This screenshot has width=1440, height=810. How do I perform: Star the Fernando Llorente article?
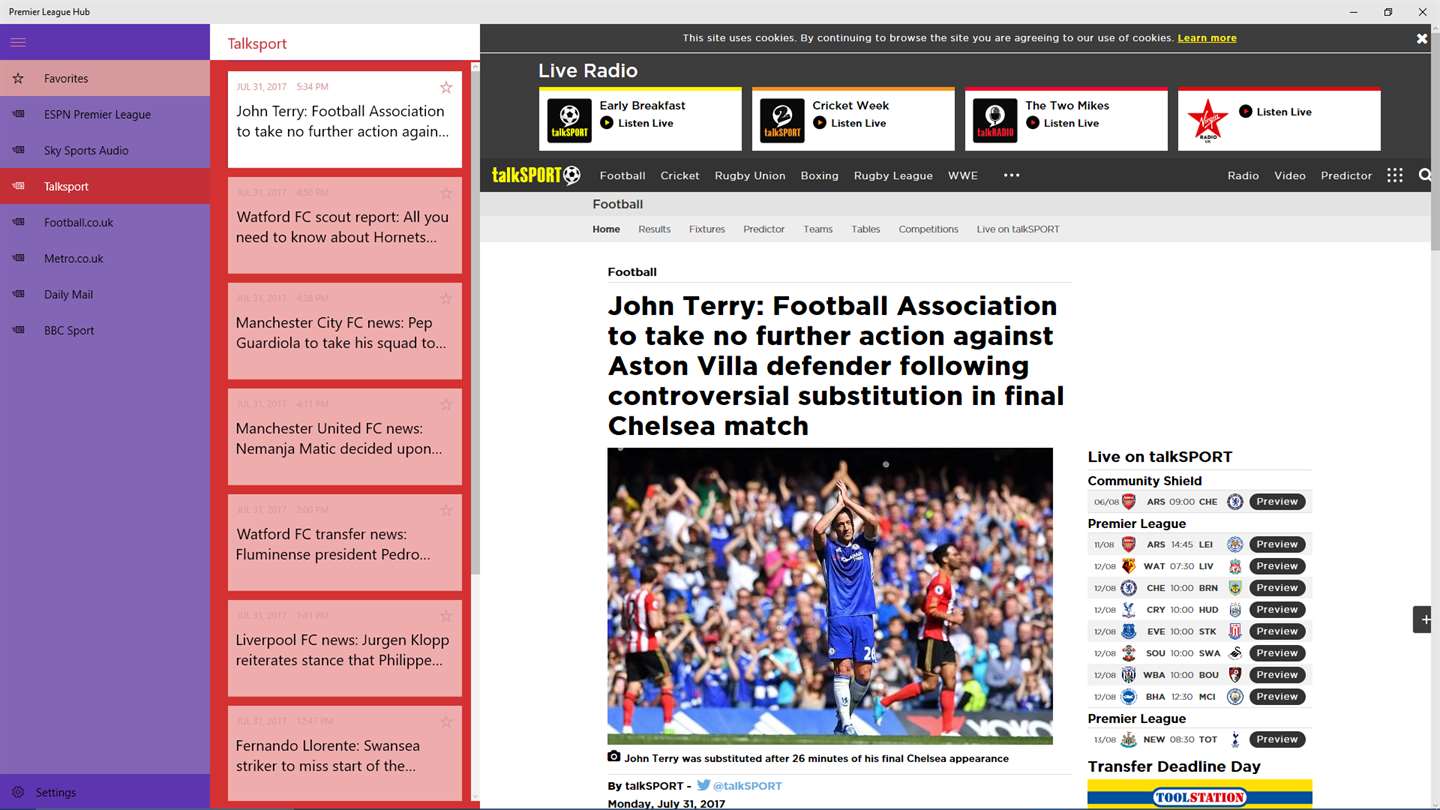click(446, 721)
